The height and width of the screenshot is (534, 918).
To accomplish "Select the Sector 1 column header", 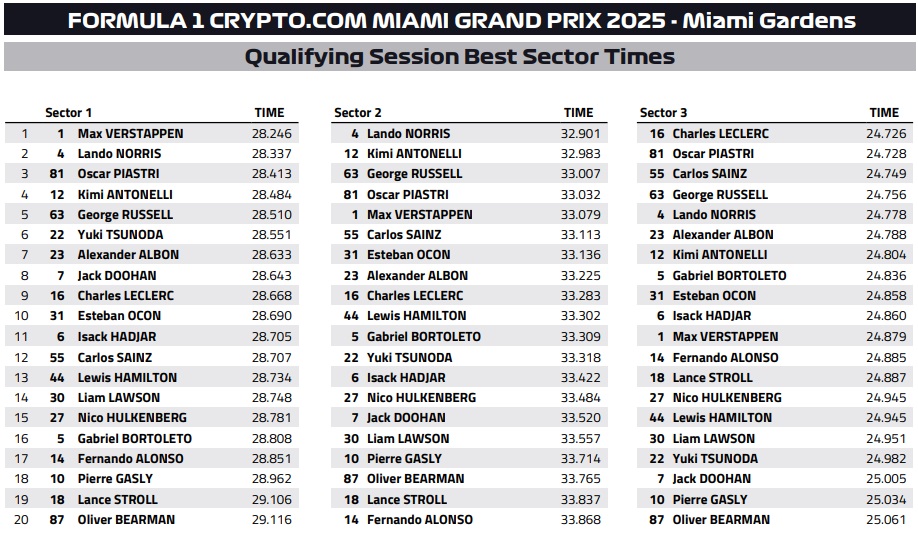I will (x=69, y=113).
